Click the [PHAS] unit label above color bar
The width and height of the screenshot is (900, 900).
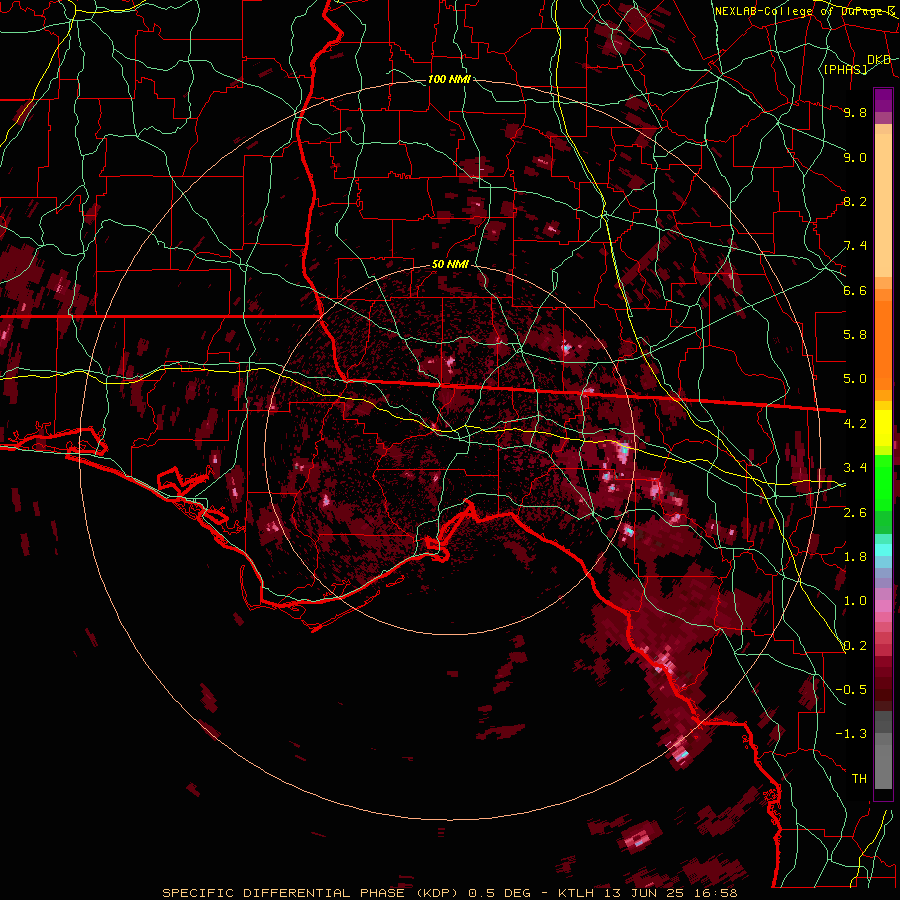[845, 70]
